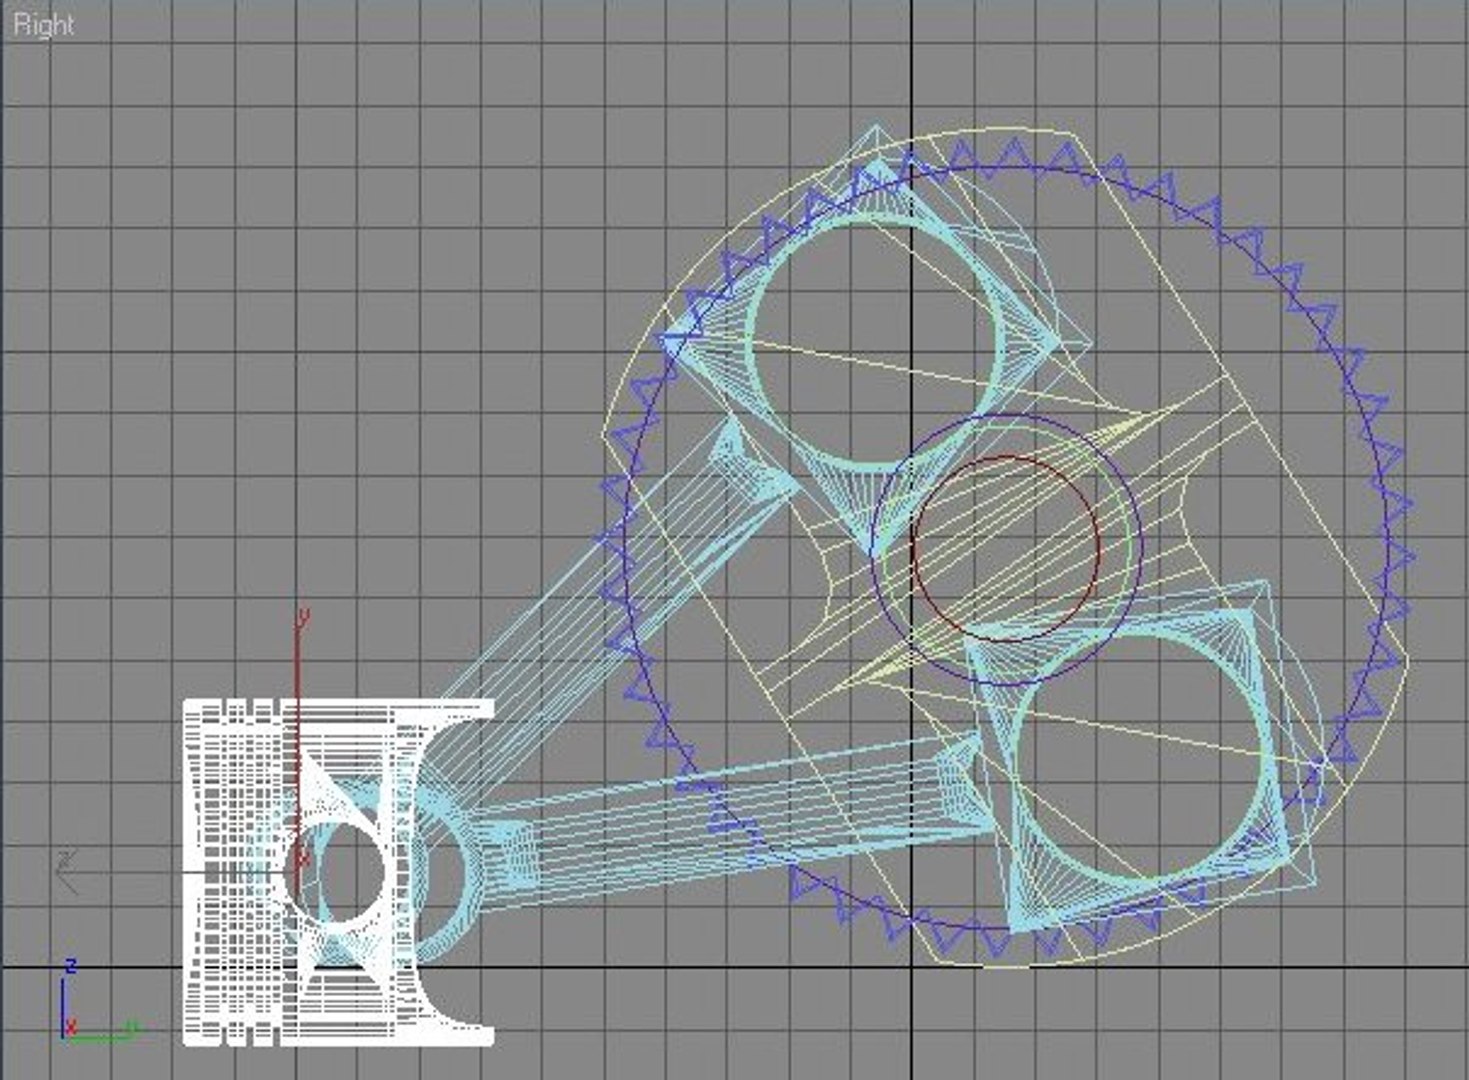
Task: Click the Right viewport label
Action: click(x=43, y=25)
